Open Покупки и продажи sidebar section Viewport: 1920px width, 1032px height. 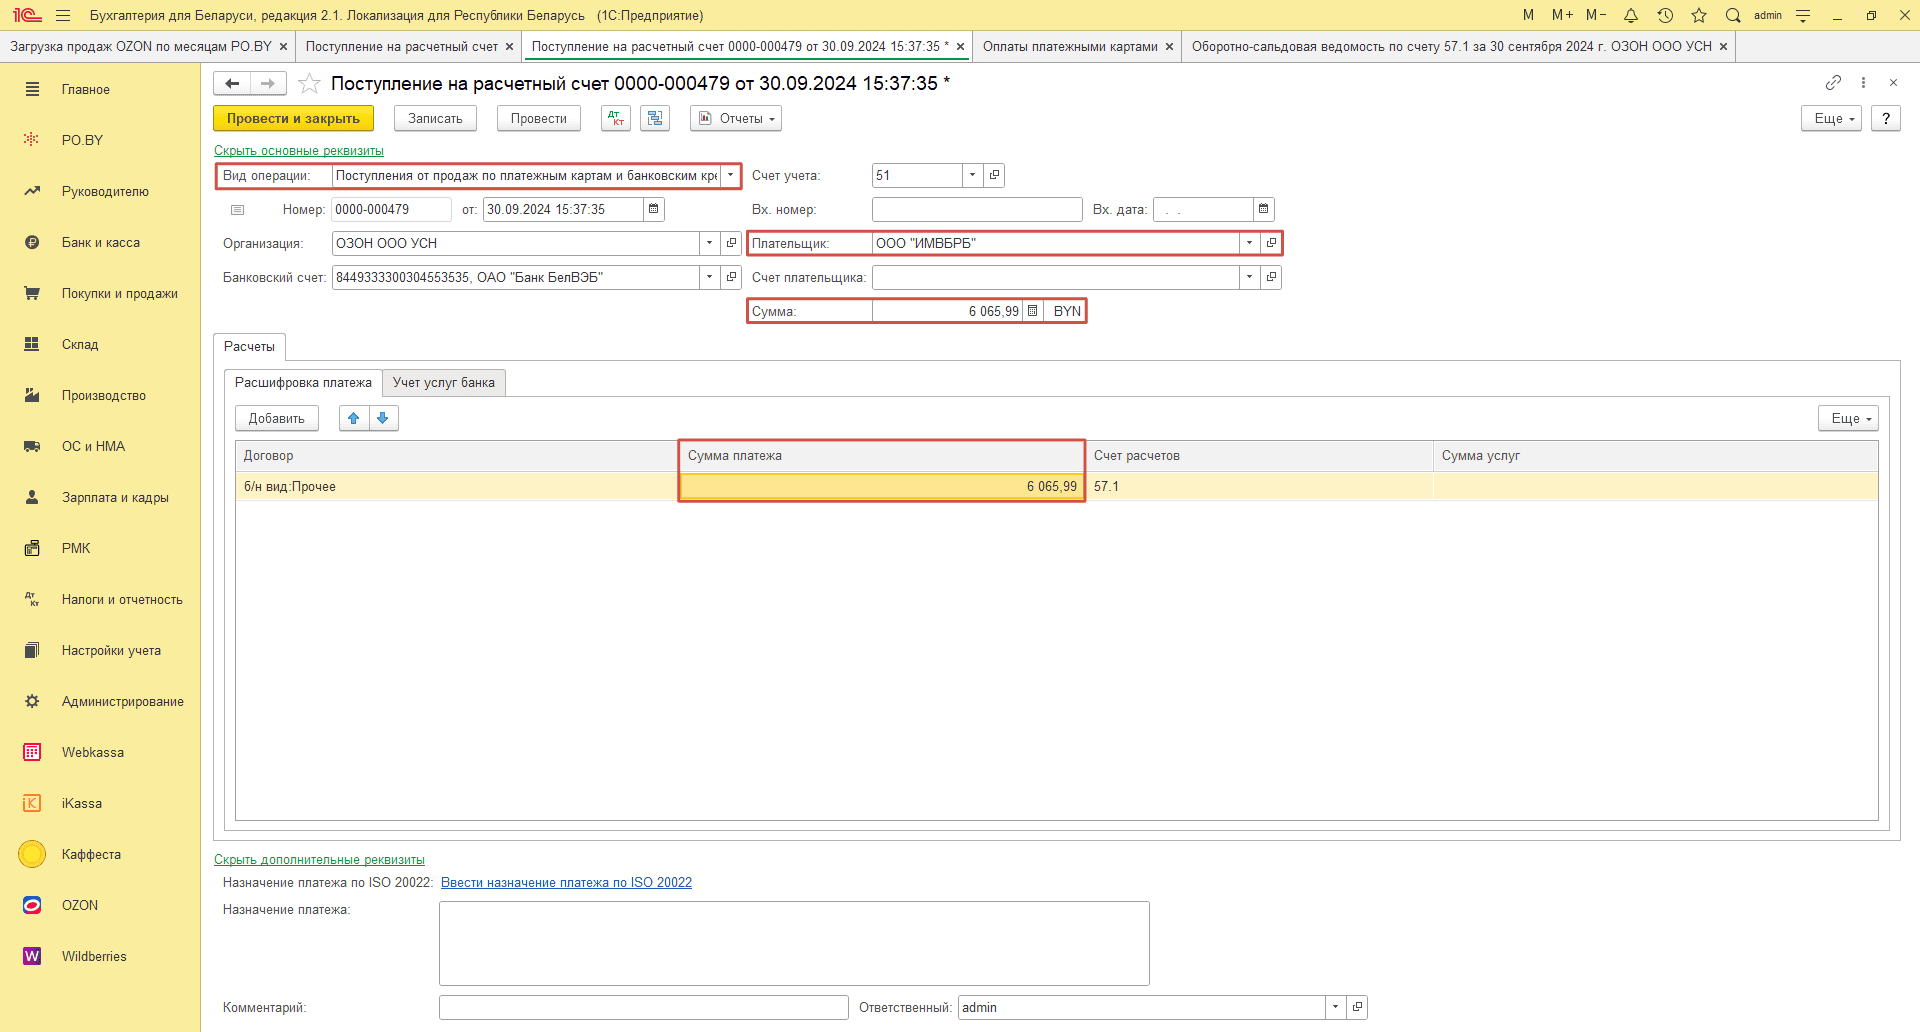(x=100, y=293)
